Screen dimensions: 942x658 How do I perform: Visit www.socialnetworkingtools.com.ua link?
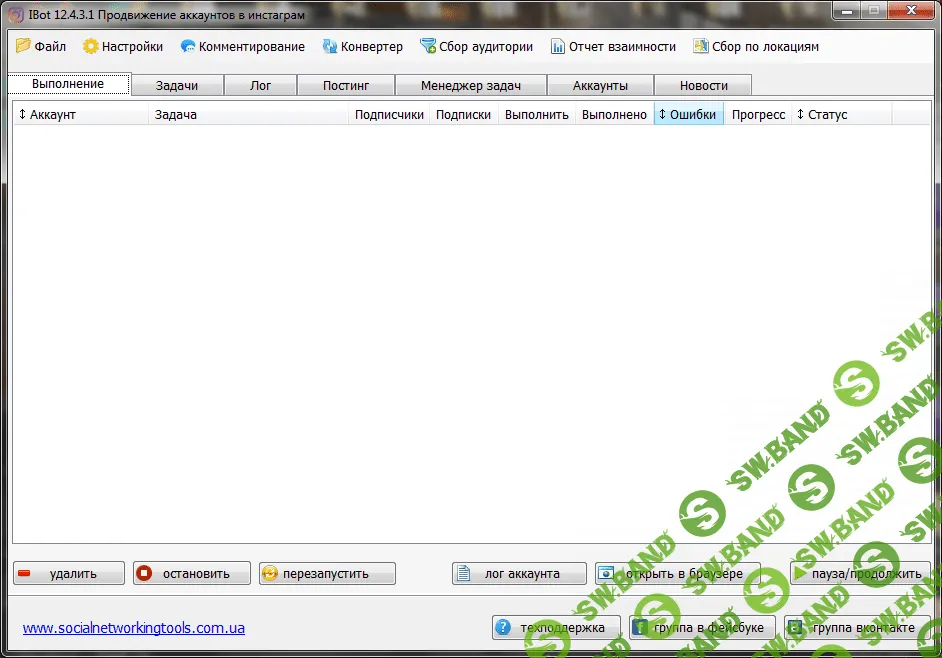coord(133,628)
